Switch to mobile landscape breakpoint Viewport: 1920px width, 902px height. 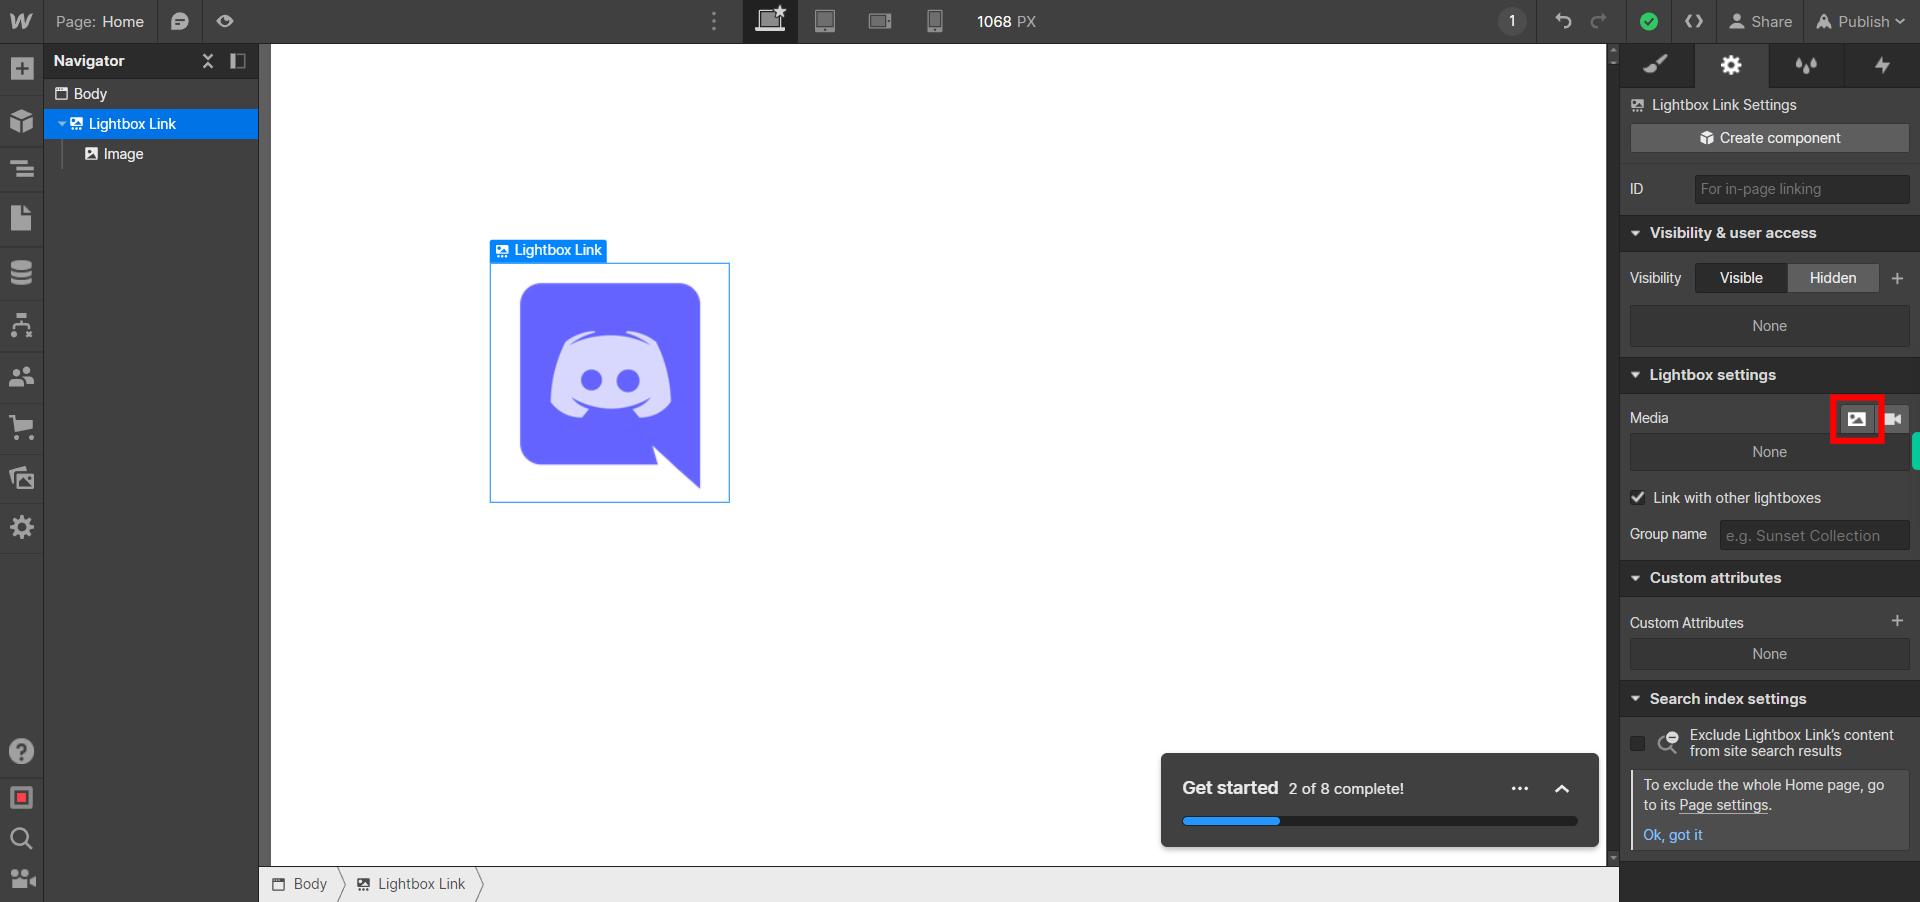[880, 21]
